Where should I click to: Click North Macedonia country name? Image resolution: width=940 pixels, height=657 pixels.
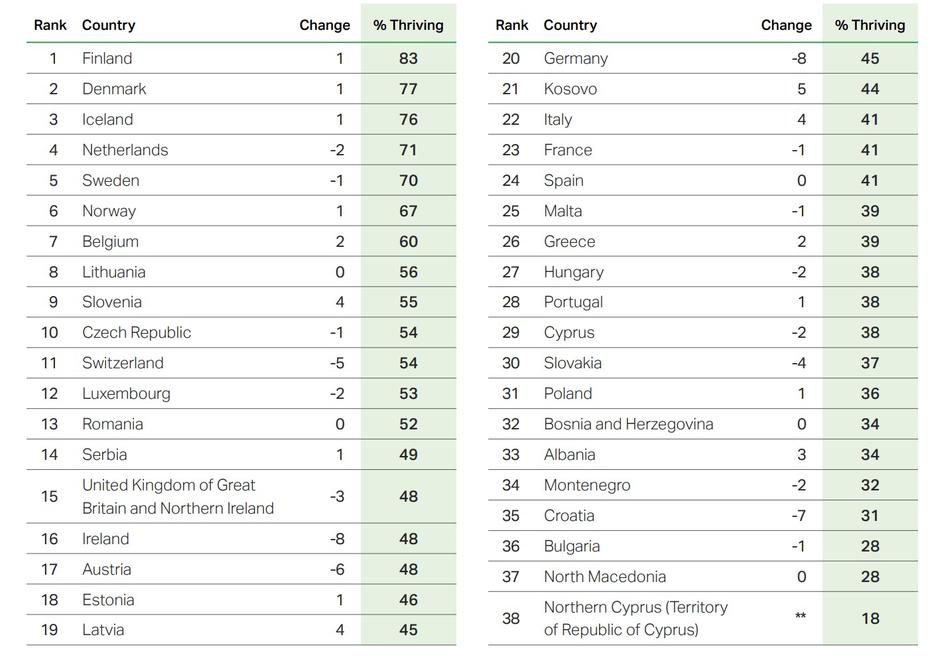tap(604, 576)
